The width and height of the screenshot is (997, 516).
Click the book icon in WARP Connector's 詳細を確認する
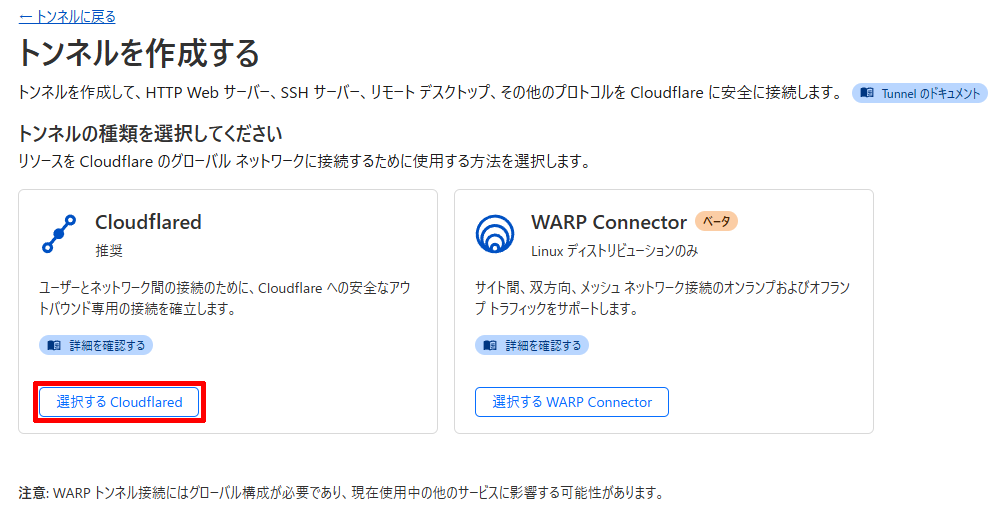click(x=490, y=345)
